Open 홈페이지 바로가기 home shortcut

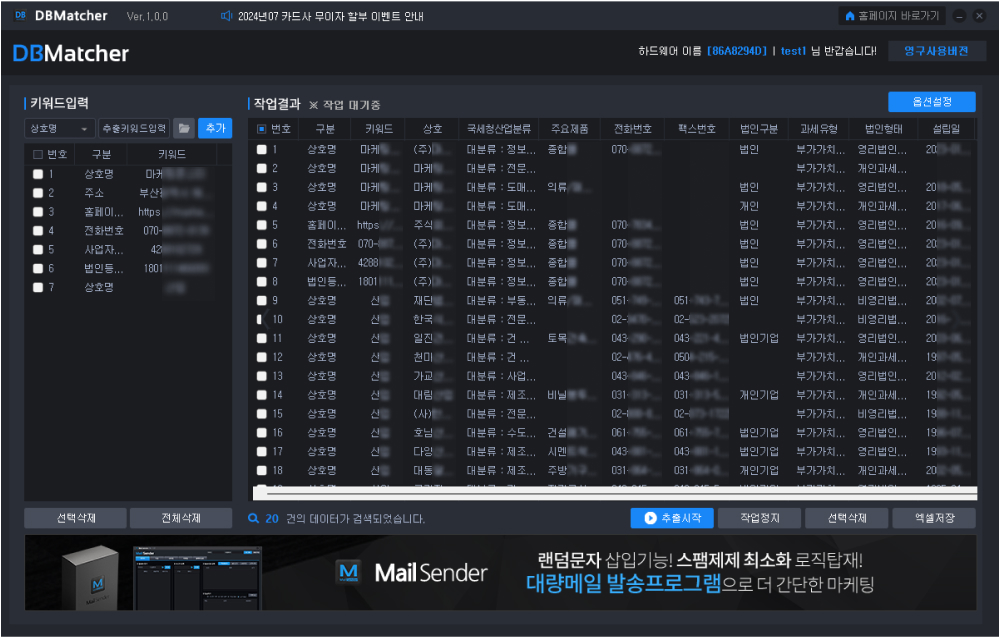pos(892,17)
